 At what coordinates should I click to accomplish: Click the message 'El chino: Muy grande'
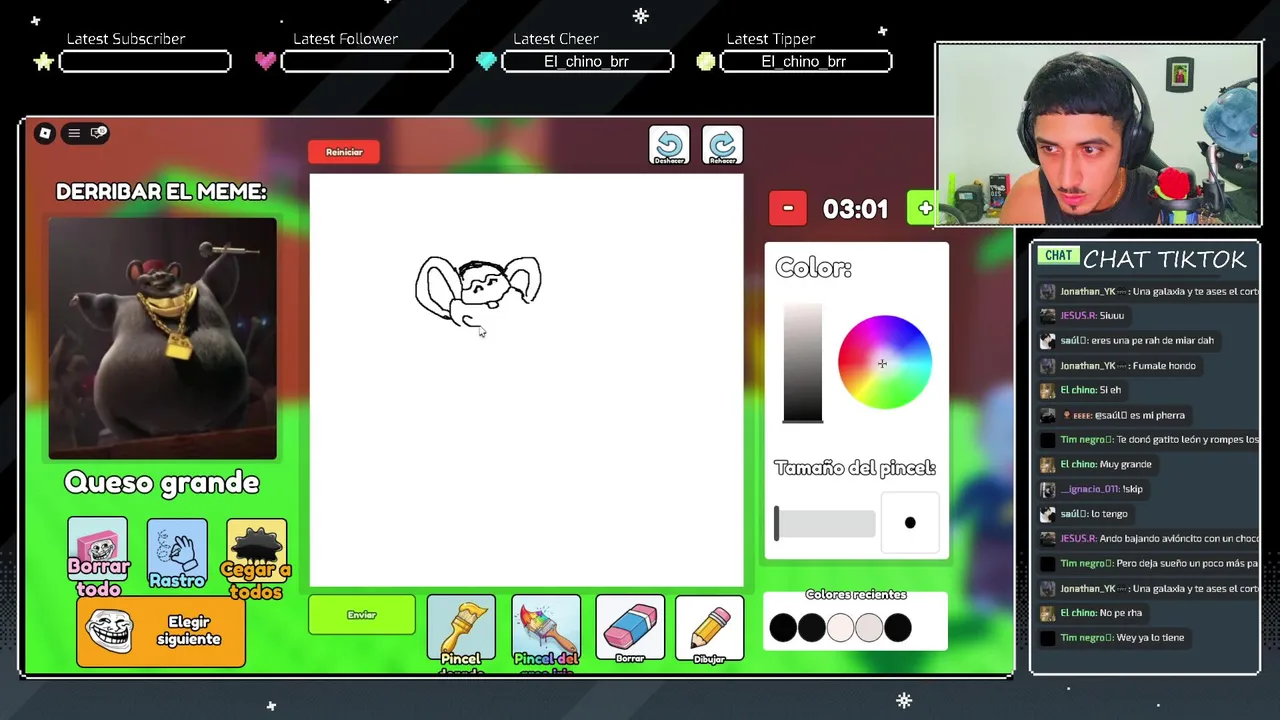1106,464
